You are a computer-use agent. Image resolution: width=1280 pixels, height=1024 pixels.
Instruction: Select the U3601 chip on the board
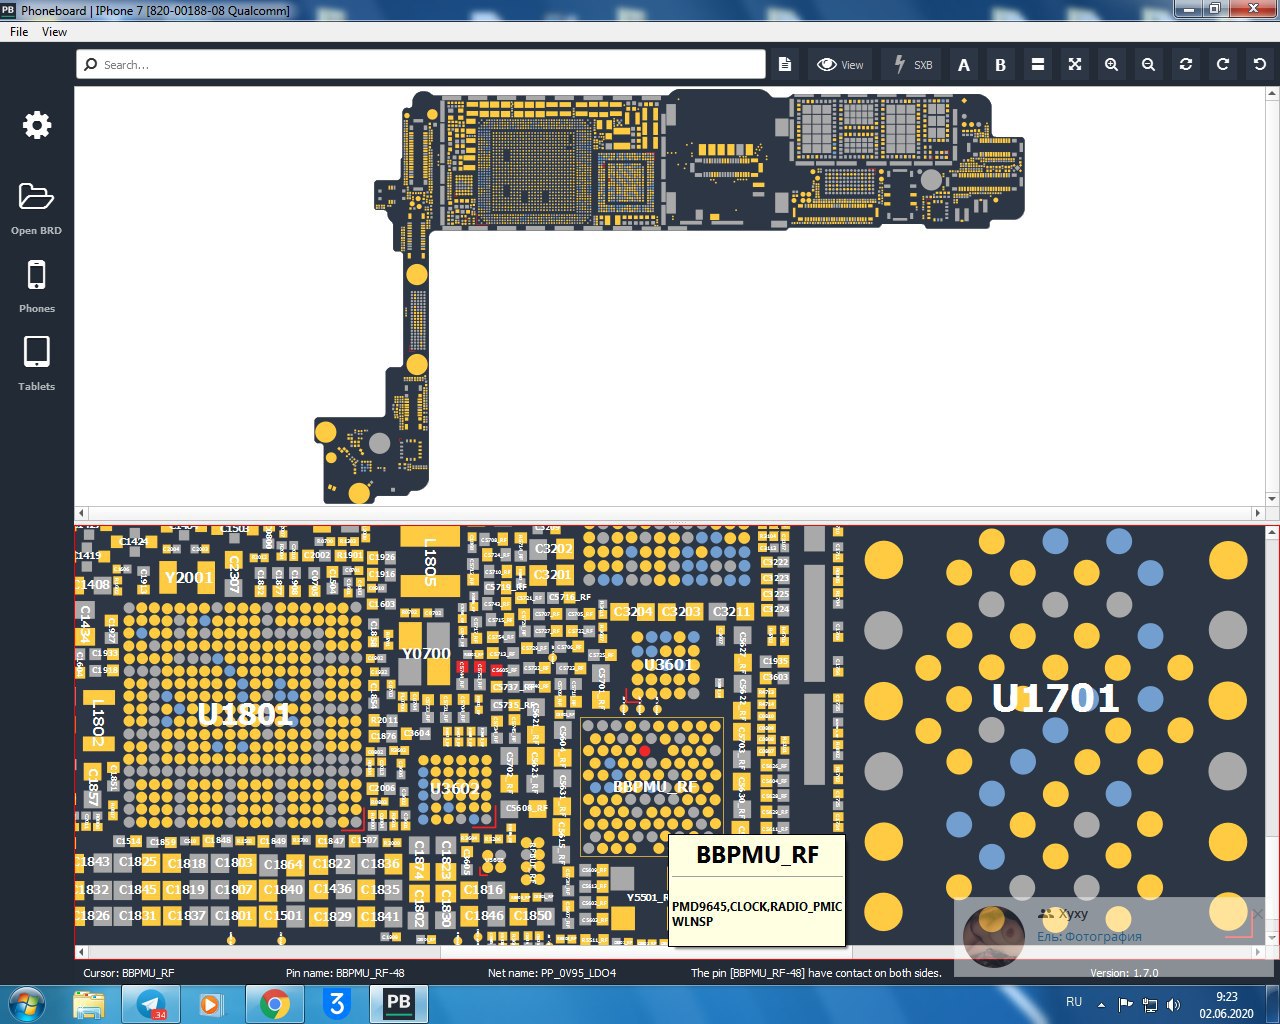[x=668, y=665]
